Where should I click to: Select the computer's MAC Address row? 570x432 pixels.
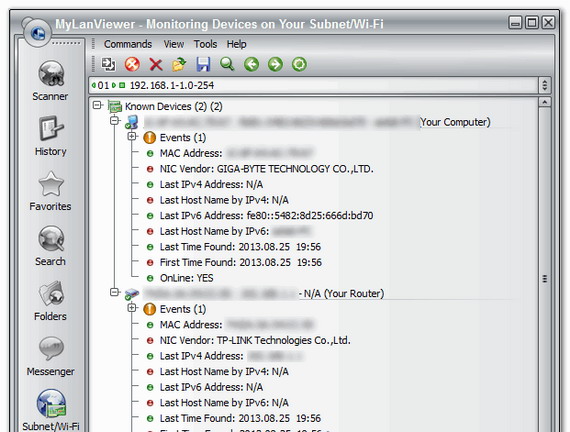[236, 153]
